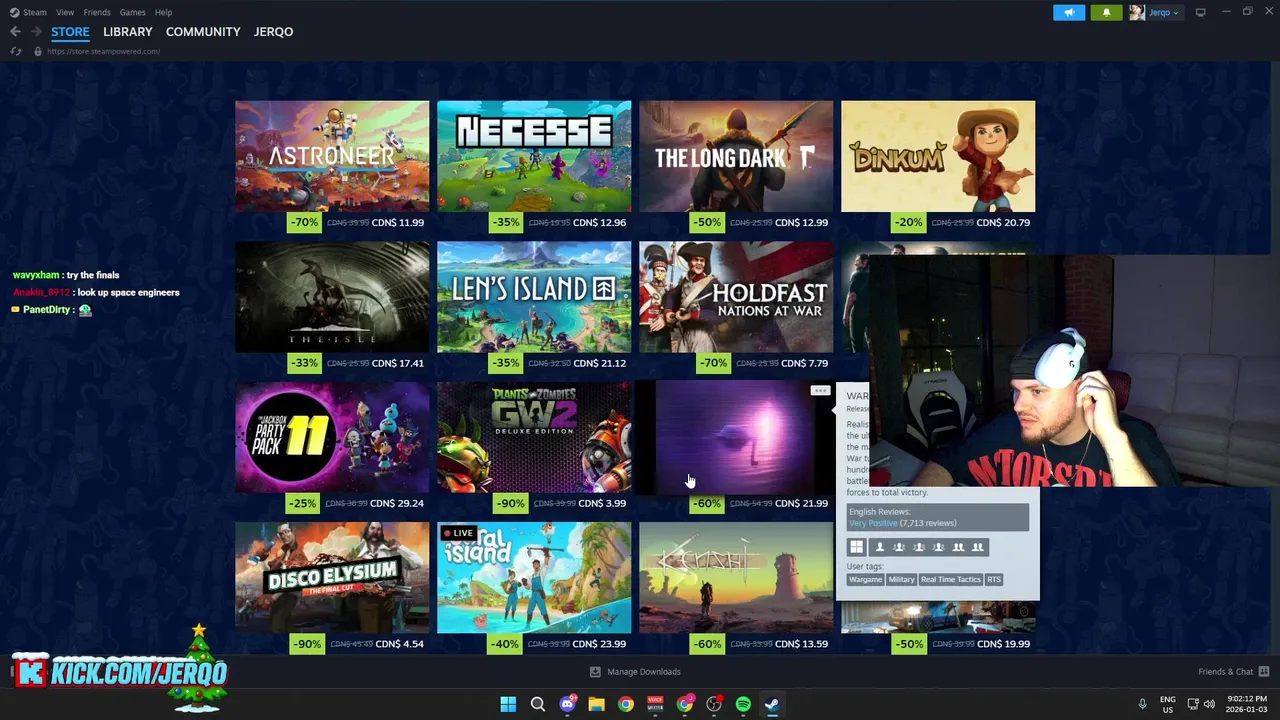1280x720 pixels.
Task: Reload the store page
Action: point(15,51)
